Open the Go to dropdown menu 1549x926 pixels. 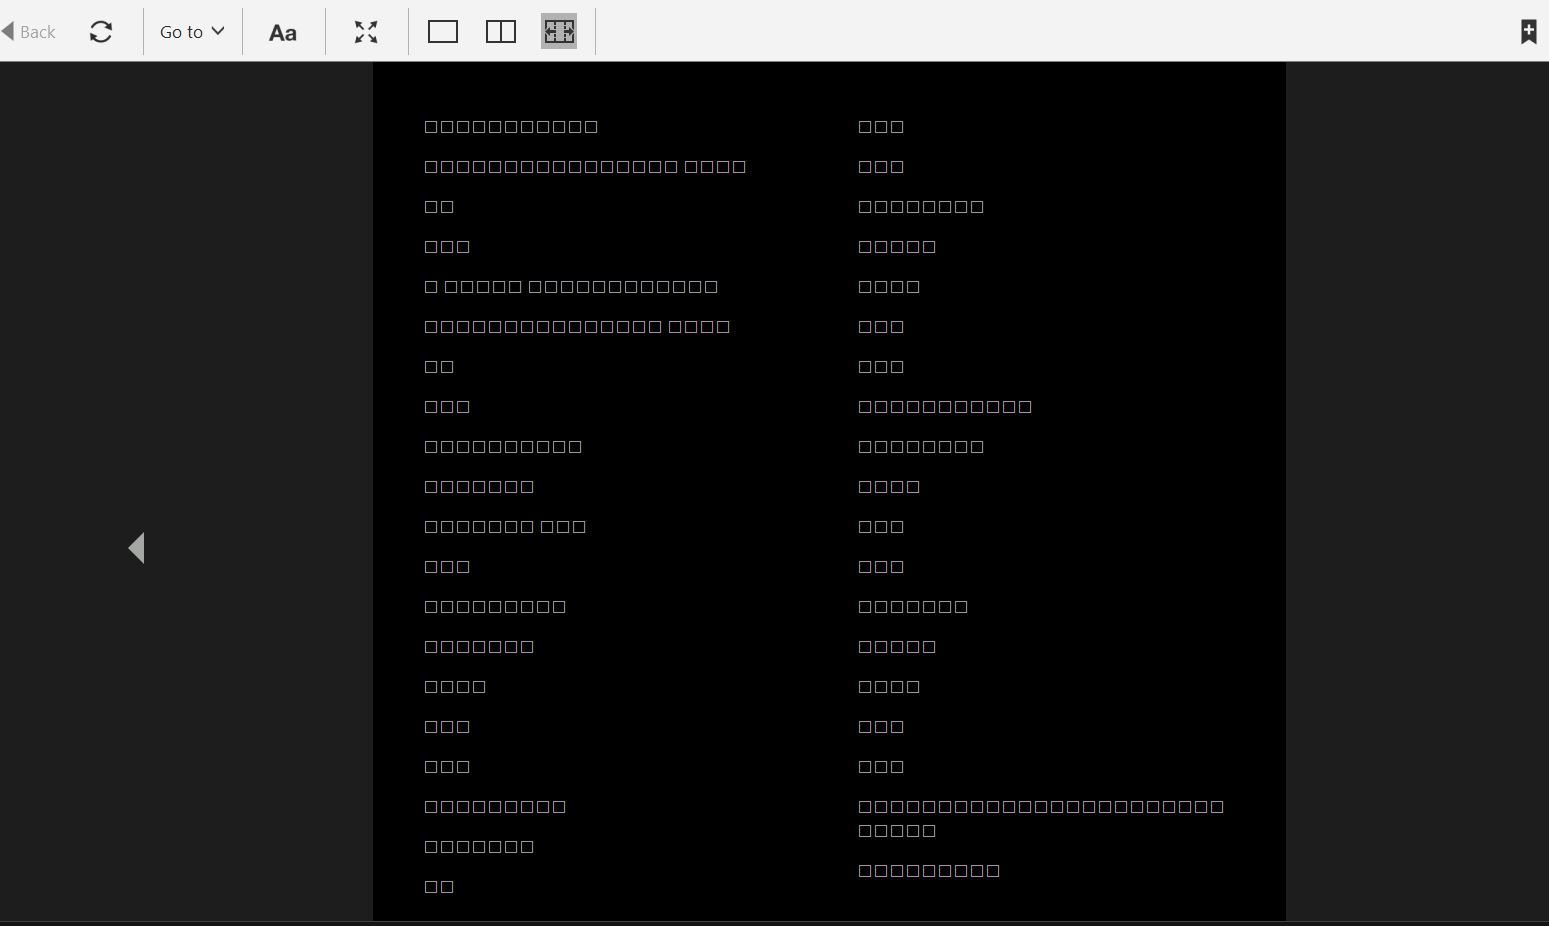192,32
